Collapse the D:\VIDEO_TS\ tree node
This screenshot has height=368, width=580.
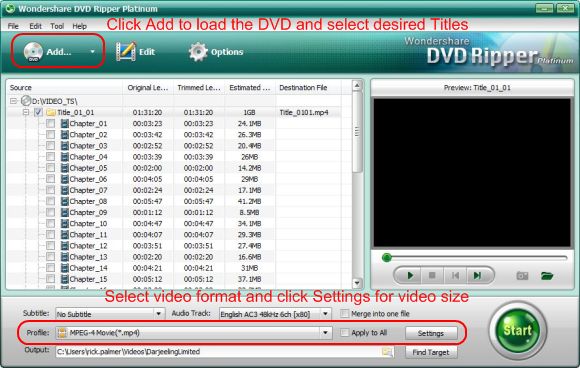pyautogui.click(x=14, y=101)
